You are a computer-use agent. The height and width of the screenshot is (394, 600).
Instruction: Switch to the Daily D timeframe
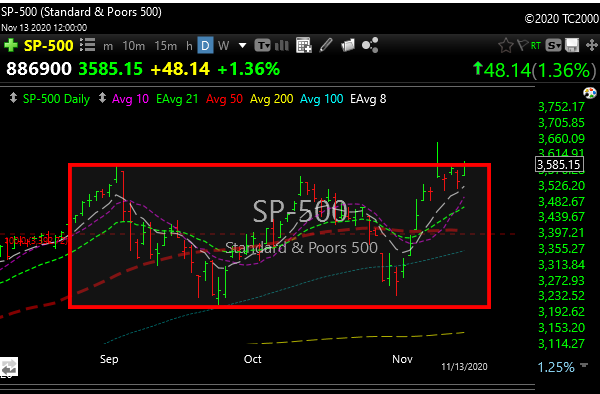pyautogui.click(x=205, y=46)
